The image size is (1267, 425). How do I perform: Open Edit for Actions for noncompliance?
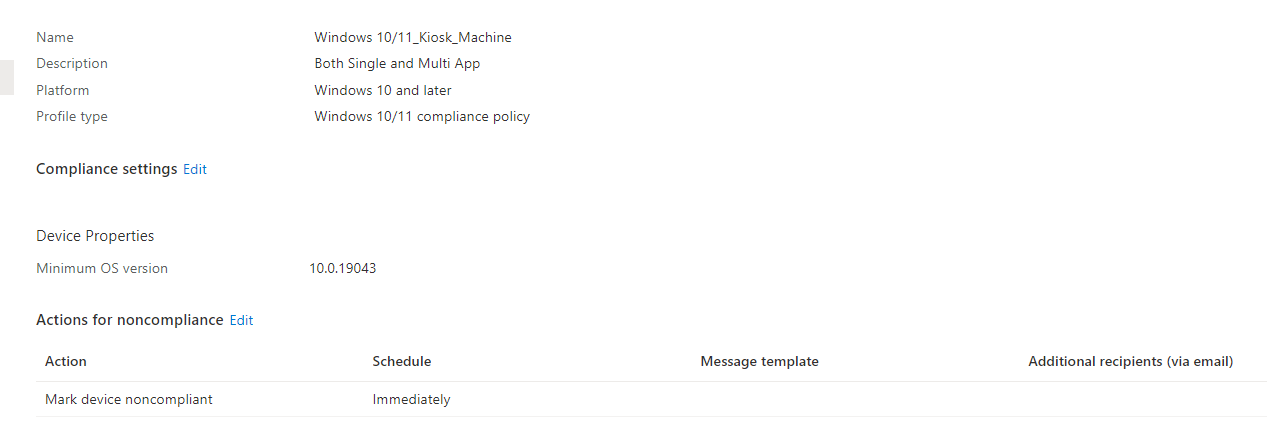coord(241,320)
